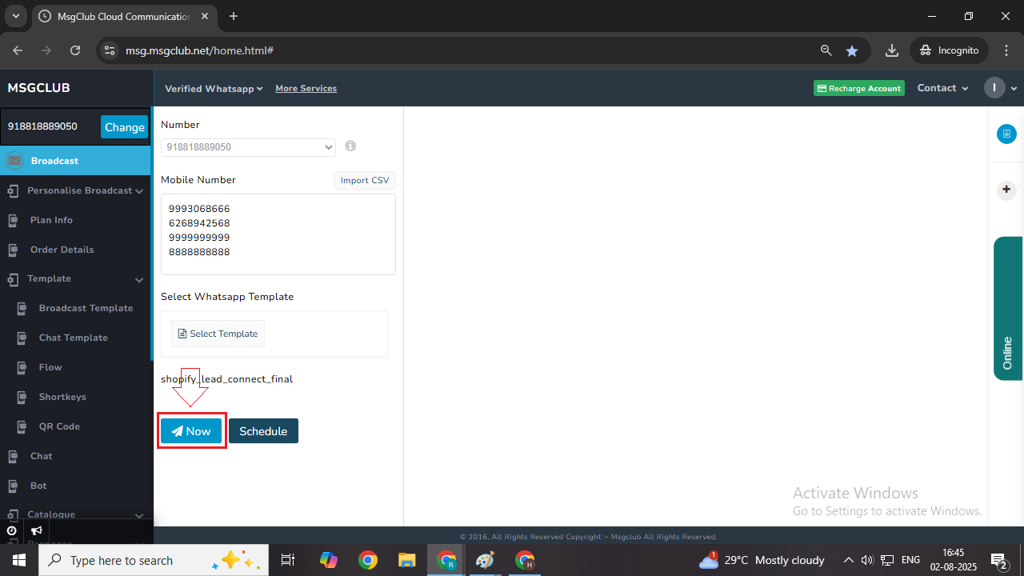Open the Verified Whatsapp dropdown
1024x576 pixels.
pos(214,88)
